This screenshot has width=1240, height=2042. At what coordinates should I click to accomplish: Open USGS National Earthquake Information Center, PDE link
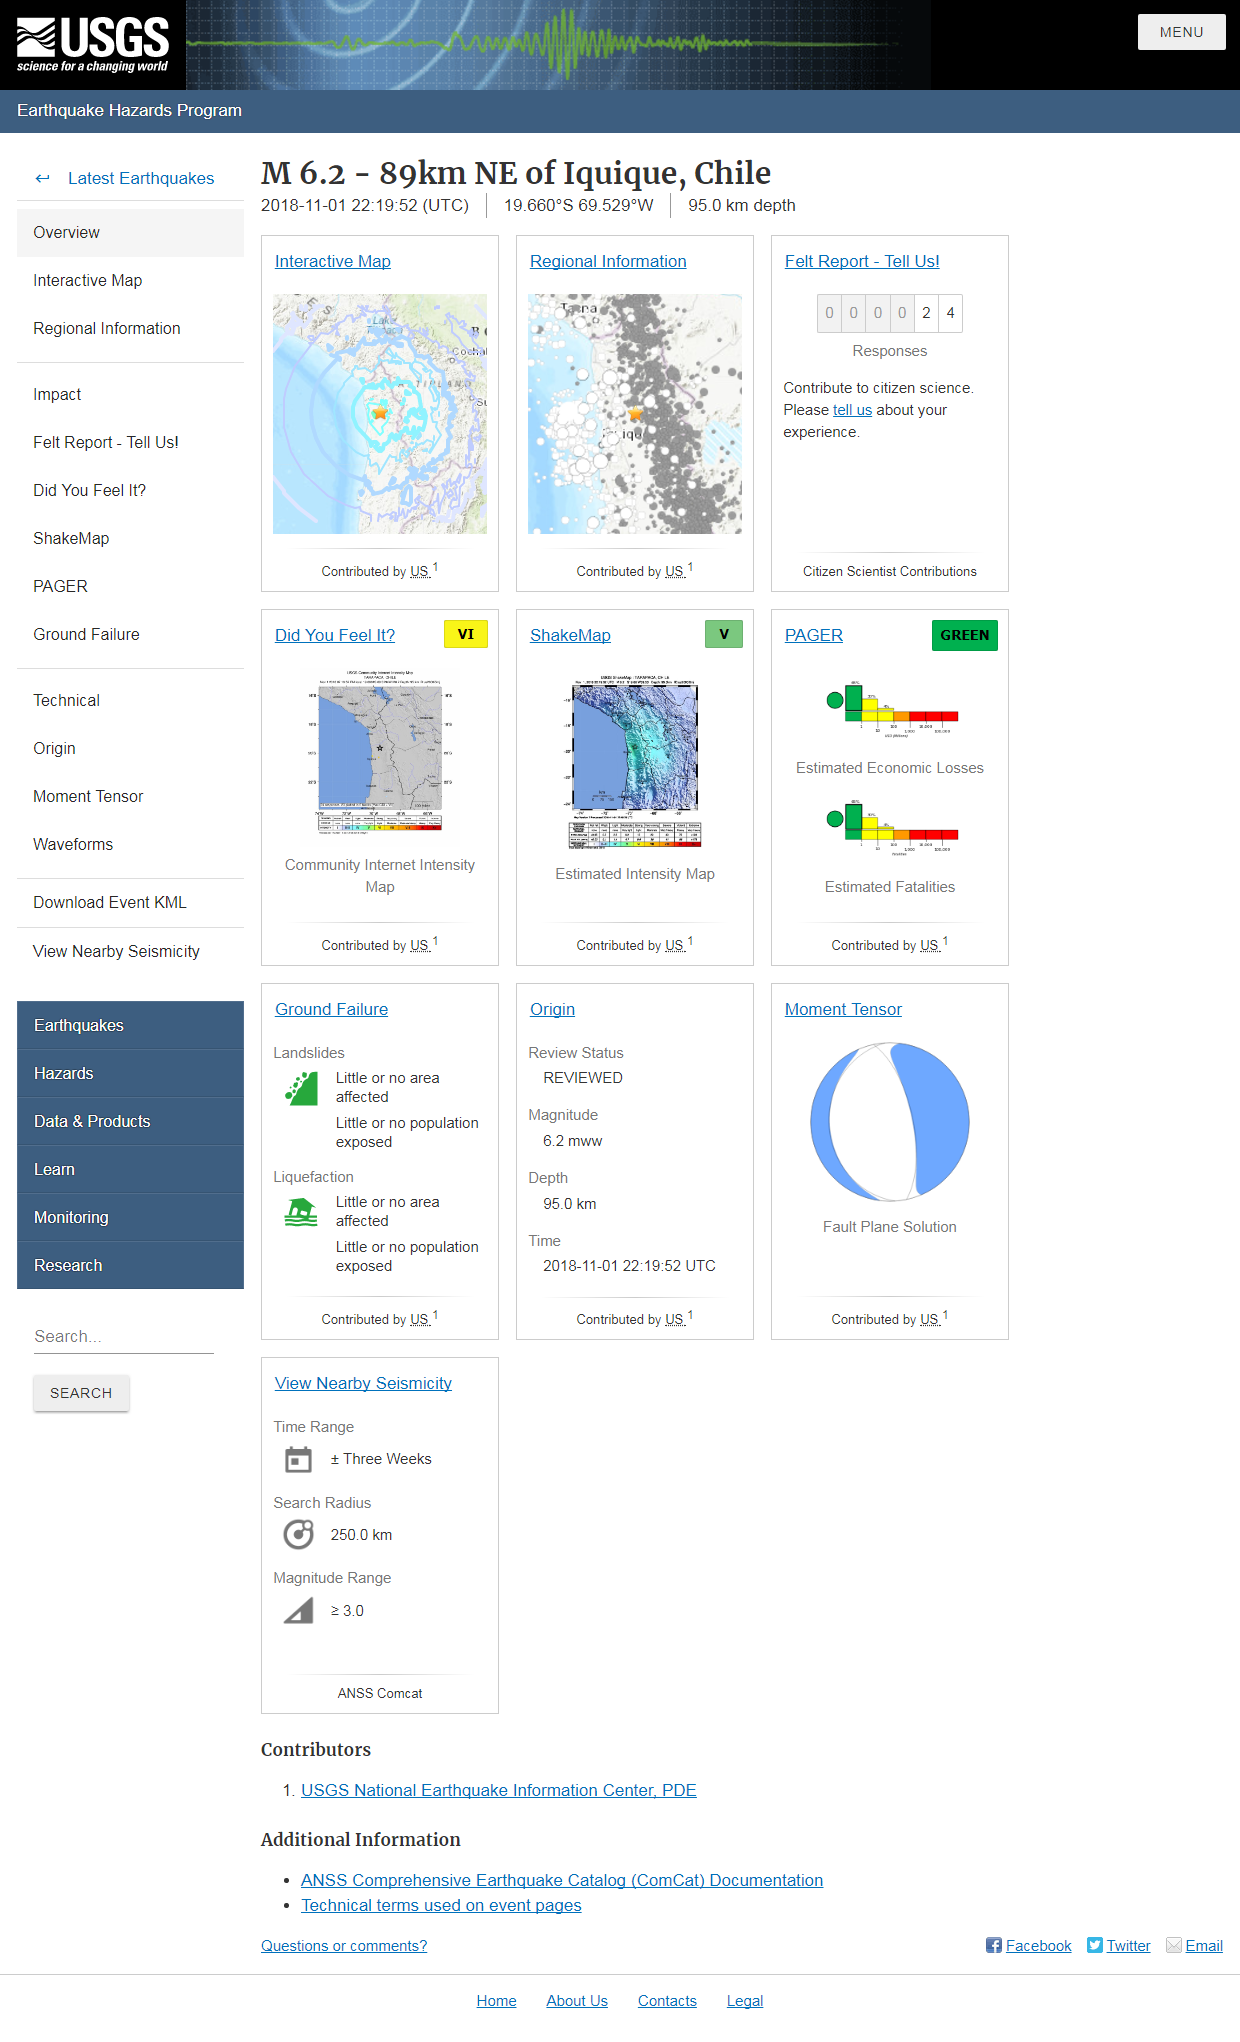point(499,1790)
